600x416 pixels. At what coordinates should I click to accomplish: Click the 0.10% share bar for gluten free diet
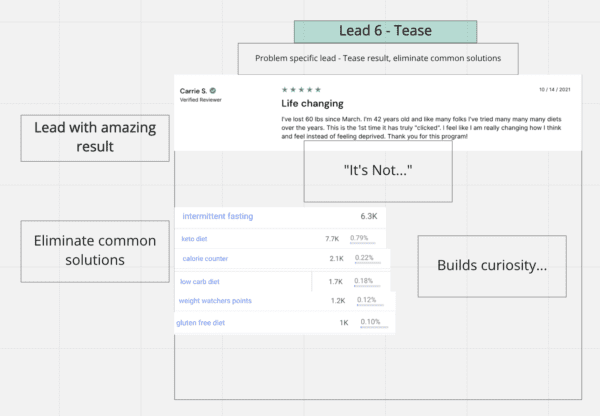(374, 327)
